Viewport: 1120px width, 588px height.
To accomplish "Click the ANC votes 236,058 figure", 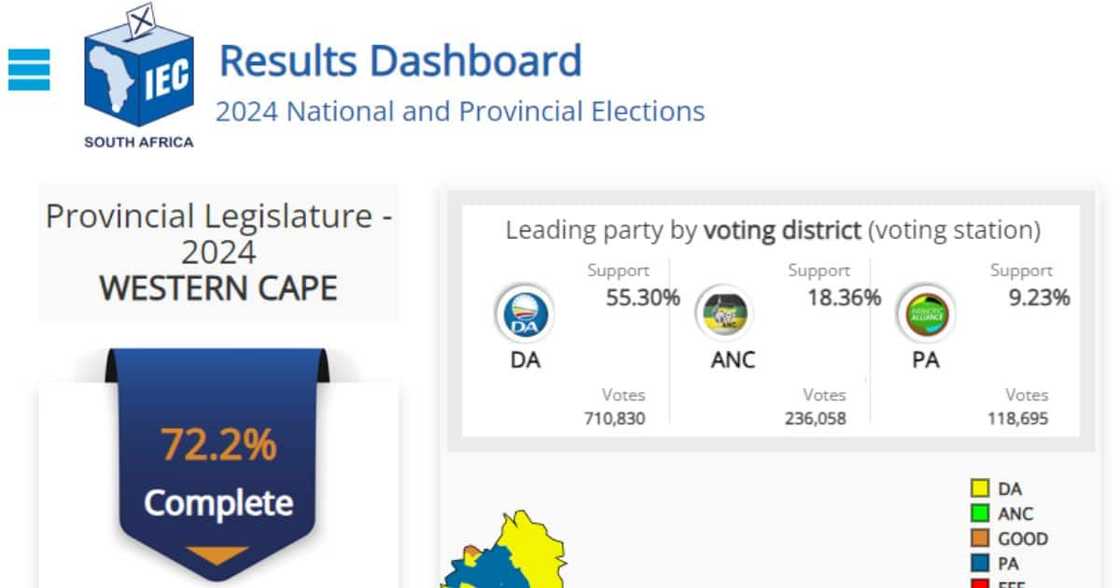I will (x=815, y=419).
